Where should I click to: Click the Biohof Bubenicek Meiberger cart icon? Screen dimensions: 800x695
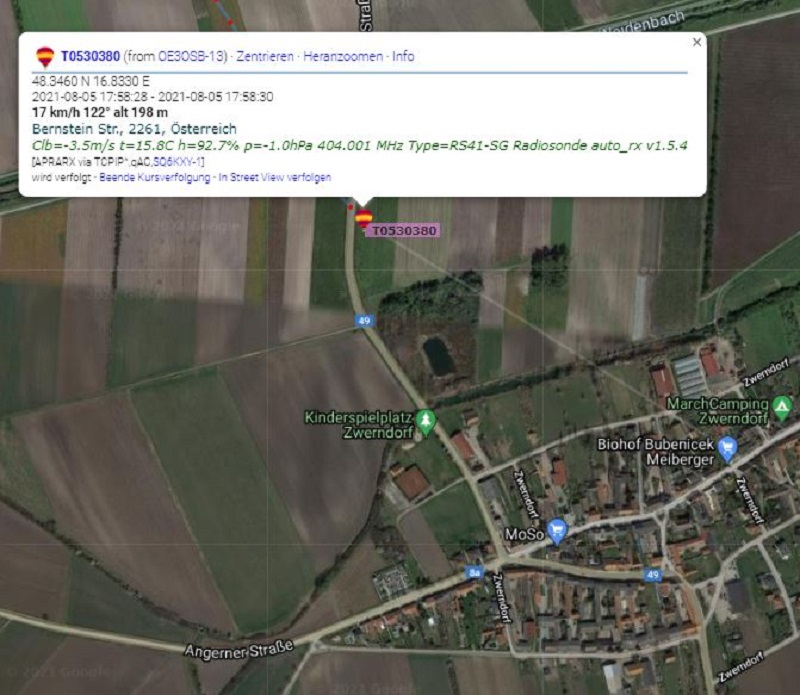[x=727, y=449]
